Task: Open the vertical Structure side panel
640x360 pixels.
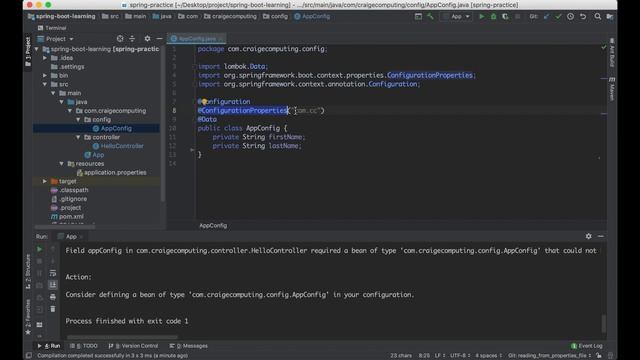Action: tap(28, 271)
